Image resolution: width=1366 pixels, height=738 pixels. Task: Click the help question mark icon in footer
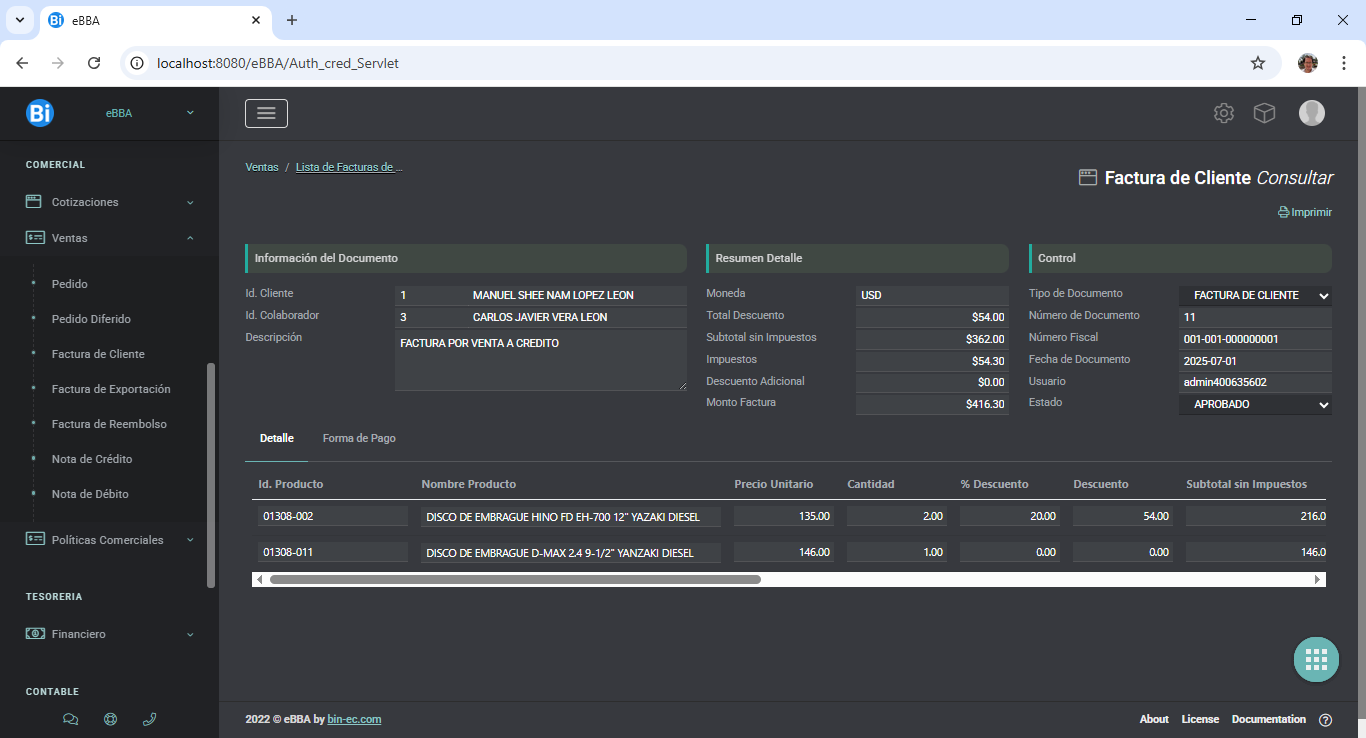[1325, 720]
